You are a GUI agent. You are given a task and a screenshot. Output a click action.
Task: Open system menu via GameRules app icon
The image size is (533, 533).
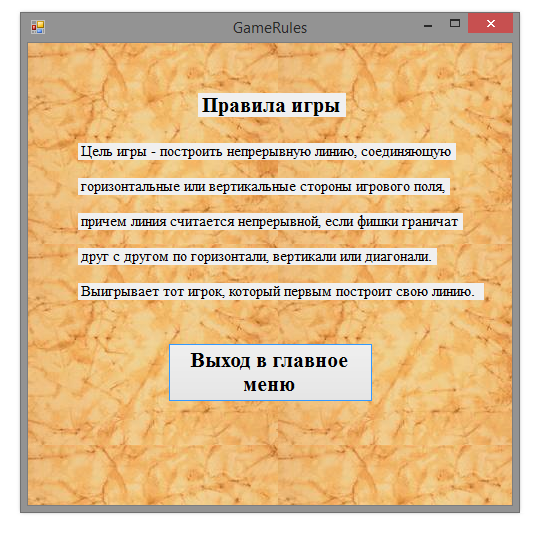[x=38, y=27]
